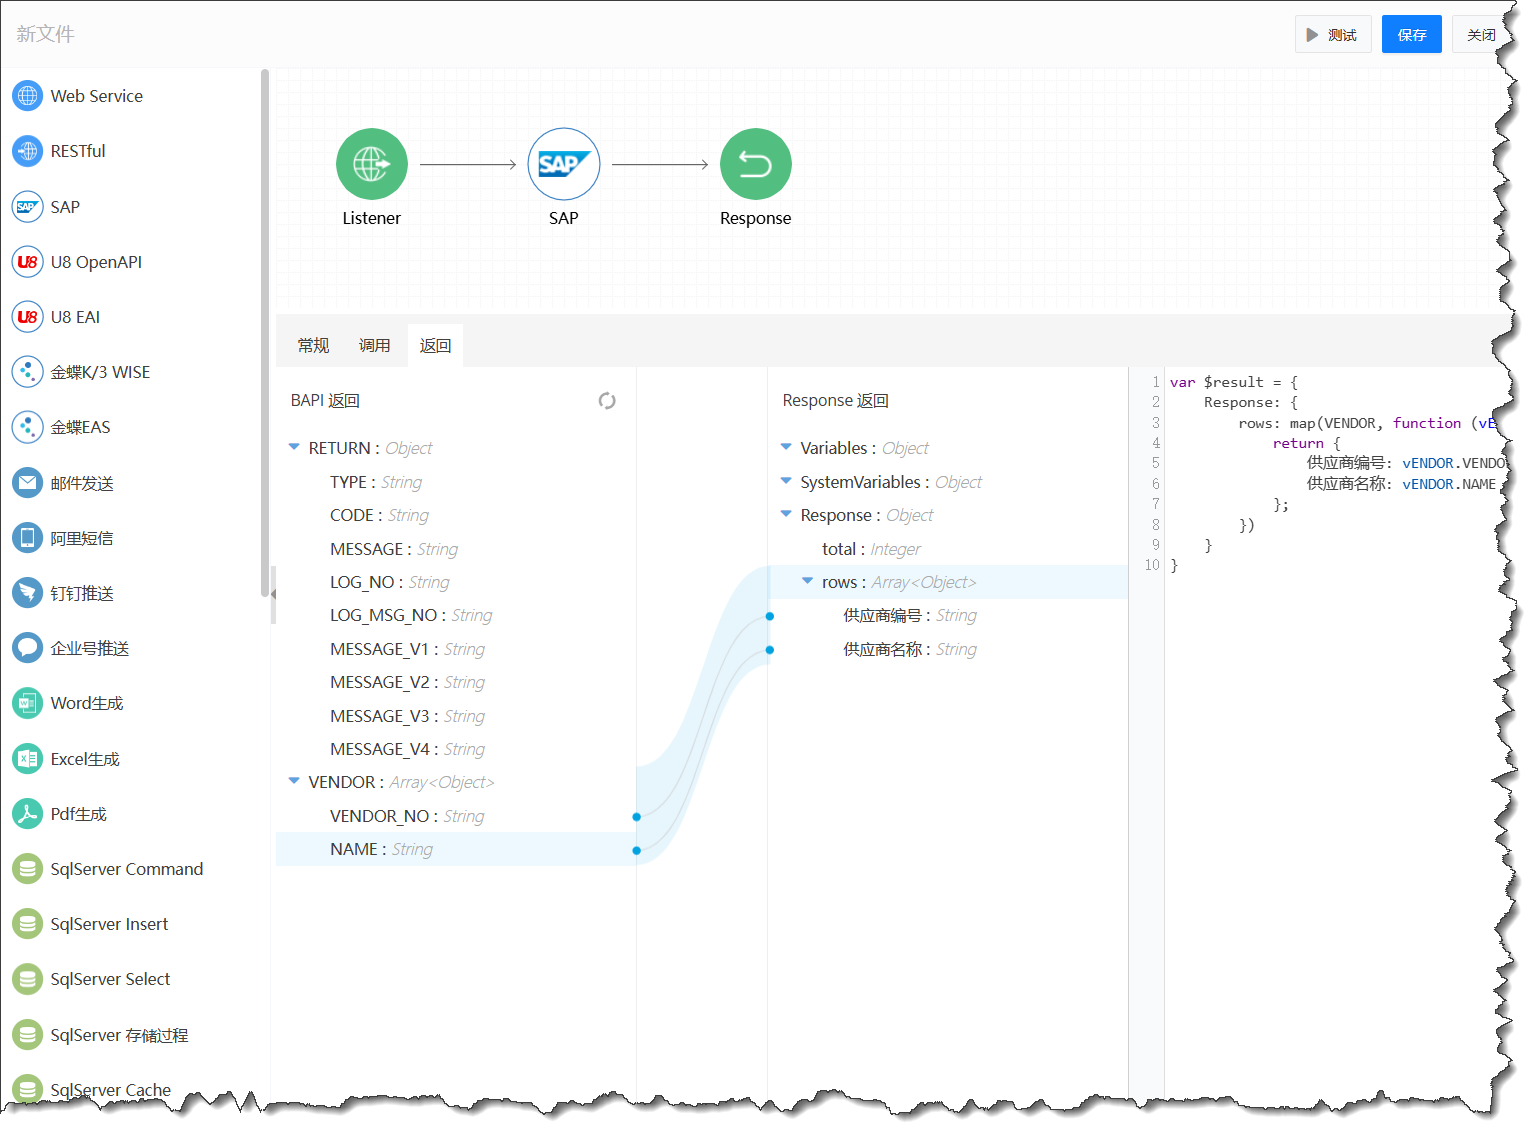The height and width of the screenshot is (1136, 1539).
Task: Pick the 钉钉推送 component in the sidebar
Action: pyautogui.click(x=82, y=593)
